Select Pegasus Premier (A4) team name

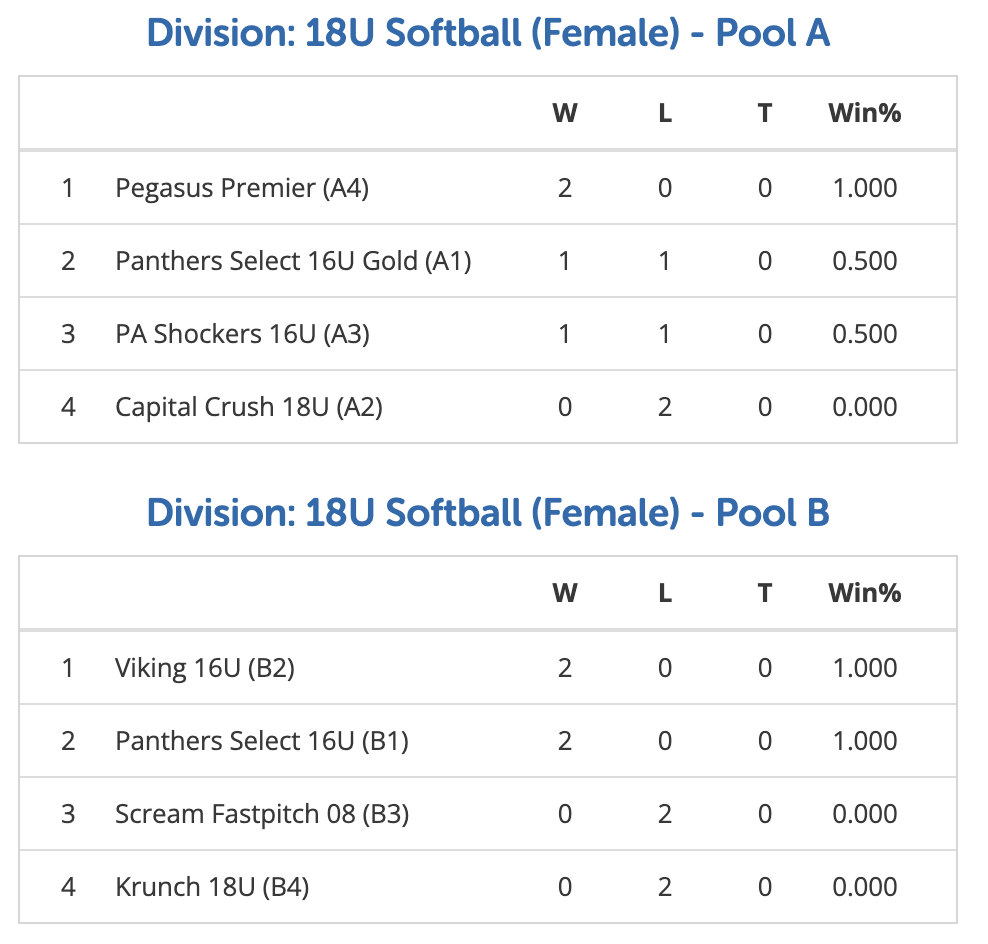(242, 188)
